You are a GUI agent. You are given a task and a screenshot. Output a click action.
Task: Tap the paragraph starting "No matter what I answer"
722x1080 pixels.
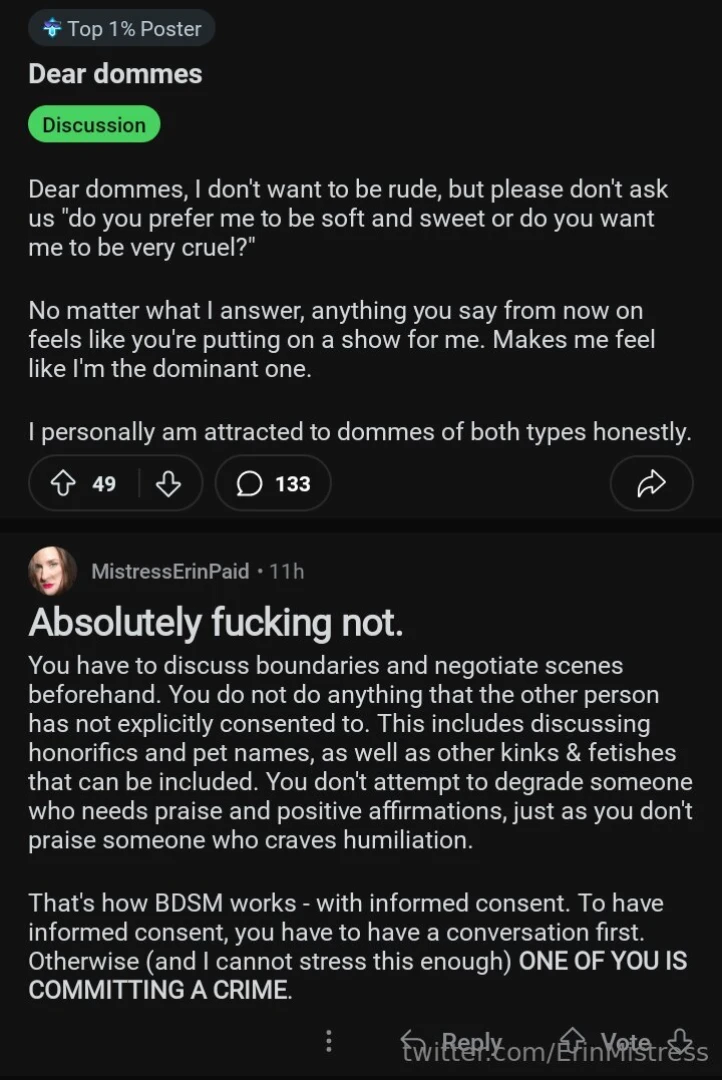point(341,340)
